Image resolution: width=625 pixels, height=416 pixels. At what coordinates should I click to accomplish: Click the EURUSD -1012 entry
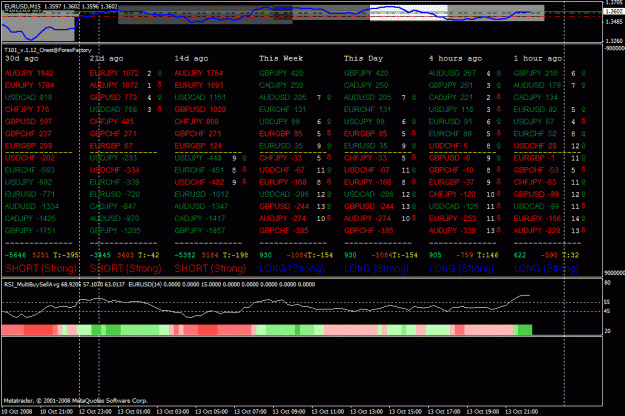point(202,194)
